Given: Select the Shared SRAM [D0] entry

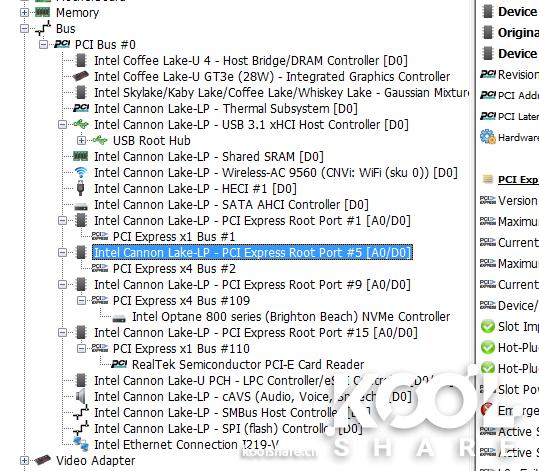Looking at the screenshot, I should click(209, 156).
